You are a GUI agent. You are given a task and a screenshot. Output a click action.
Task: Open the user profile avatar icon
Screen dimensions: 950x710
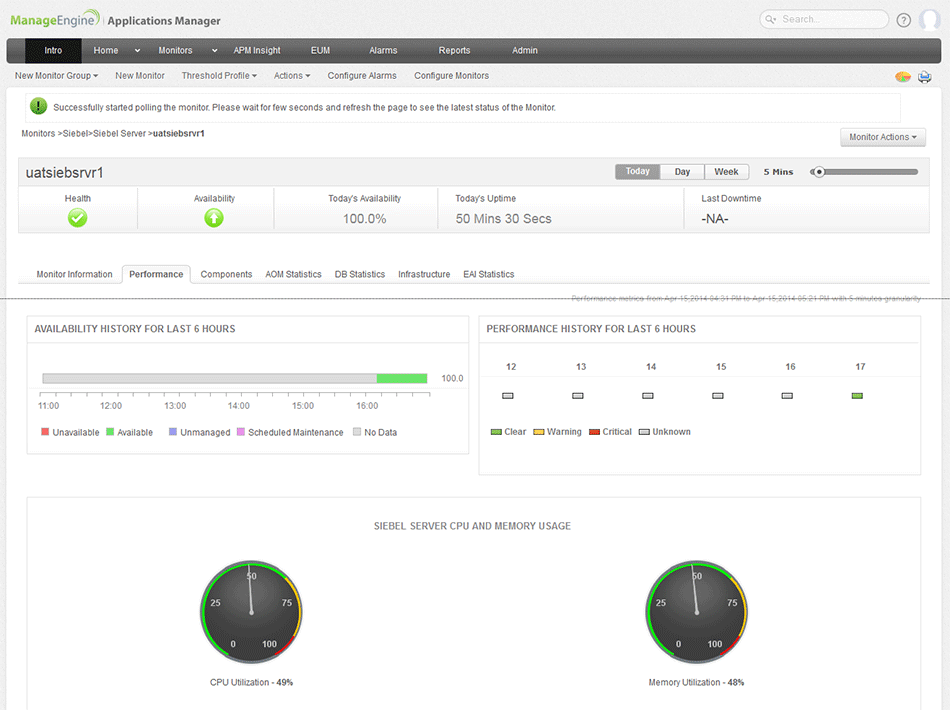pos(929,20)
